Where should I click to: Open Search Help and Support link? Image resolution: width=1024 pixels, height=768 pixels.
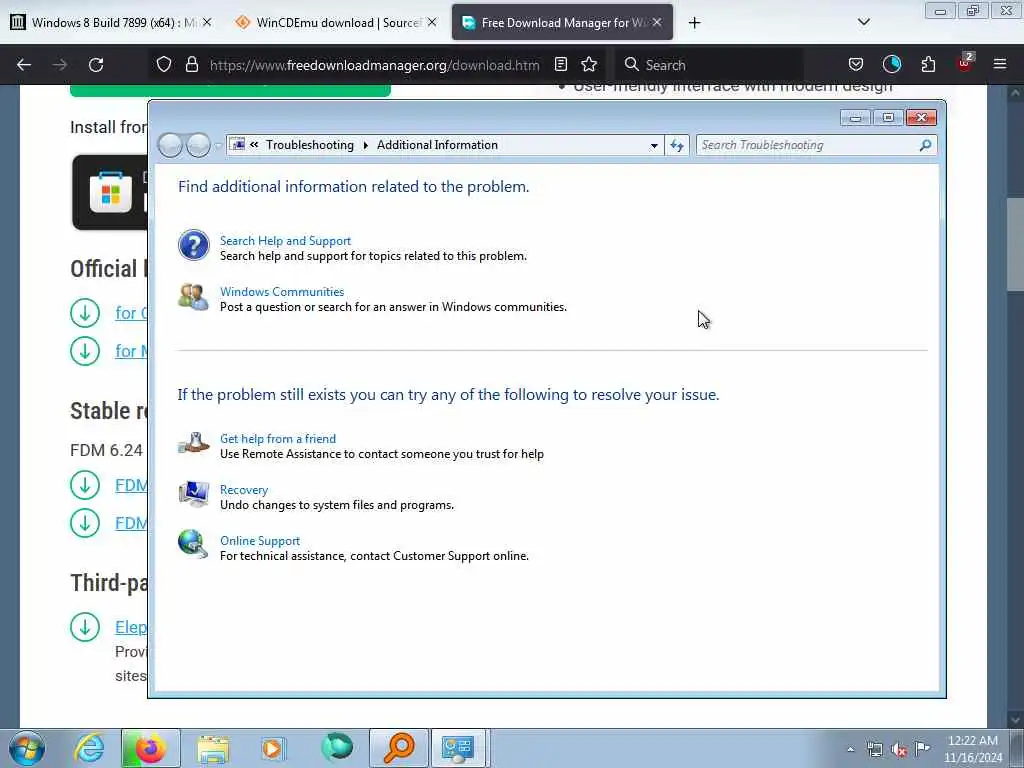click(285, 241)
